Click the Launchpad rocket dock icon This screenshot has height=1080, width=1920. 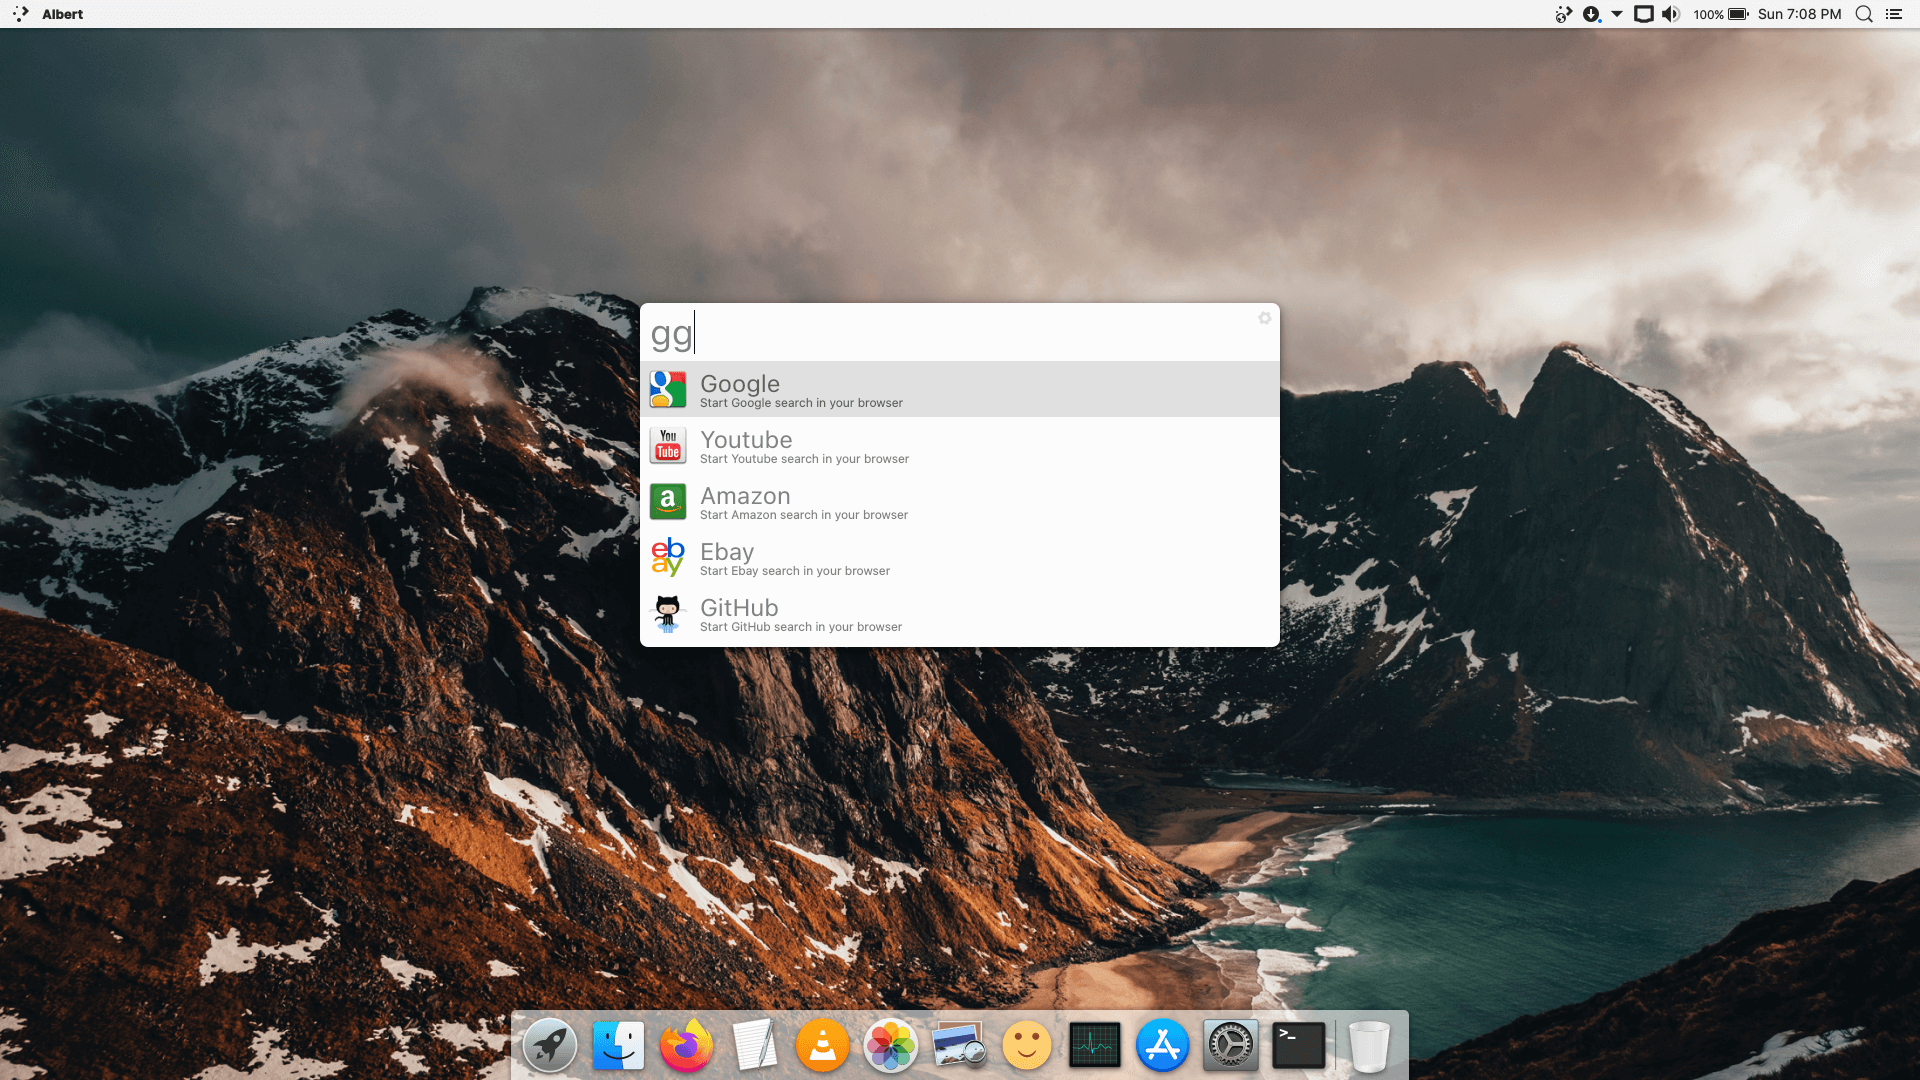point(550,1046)
